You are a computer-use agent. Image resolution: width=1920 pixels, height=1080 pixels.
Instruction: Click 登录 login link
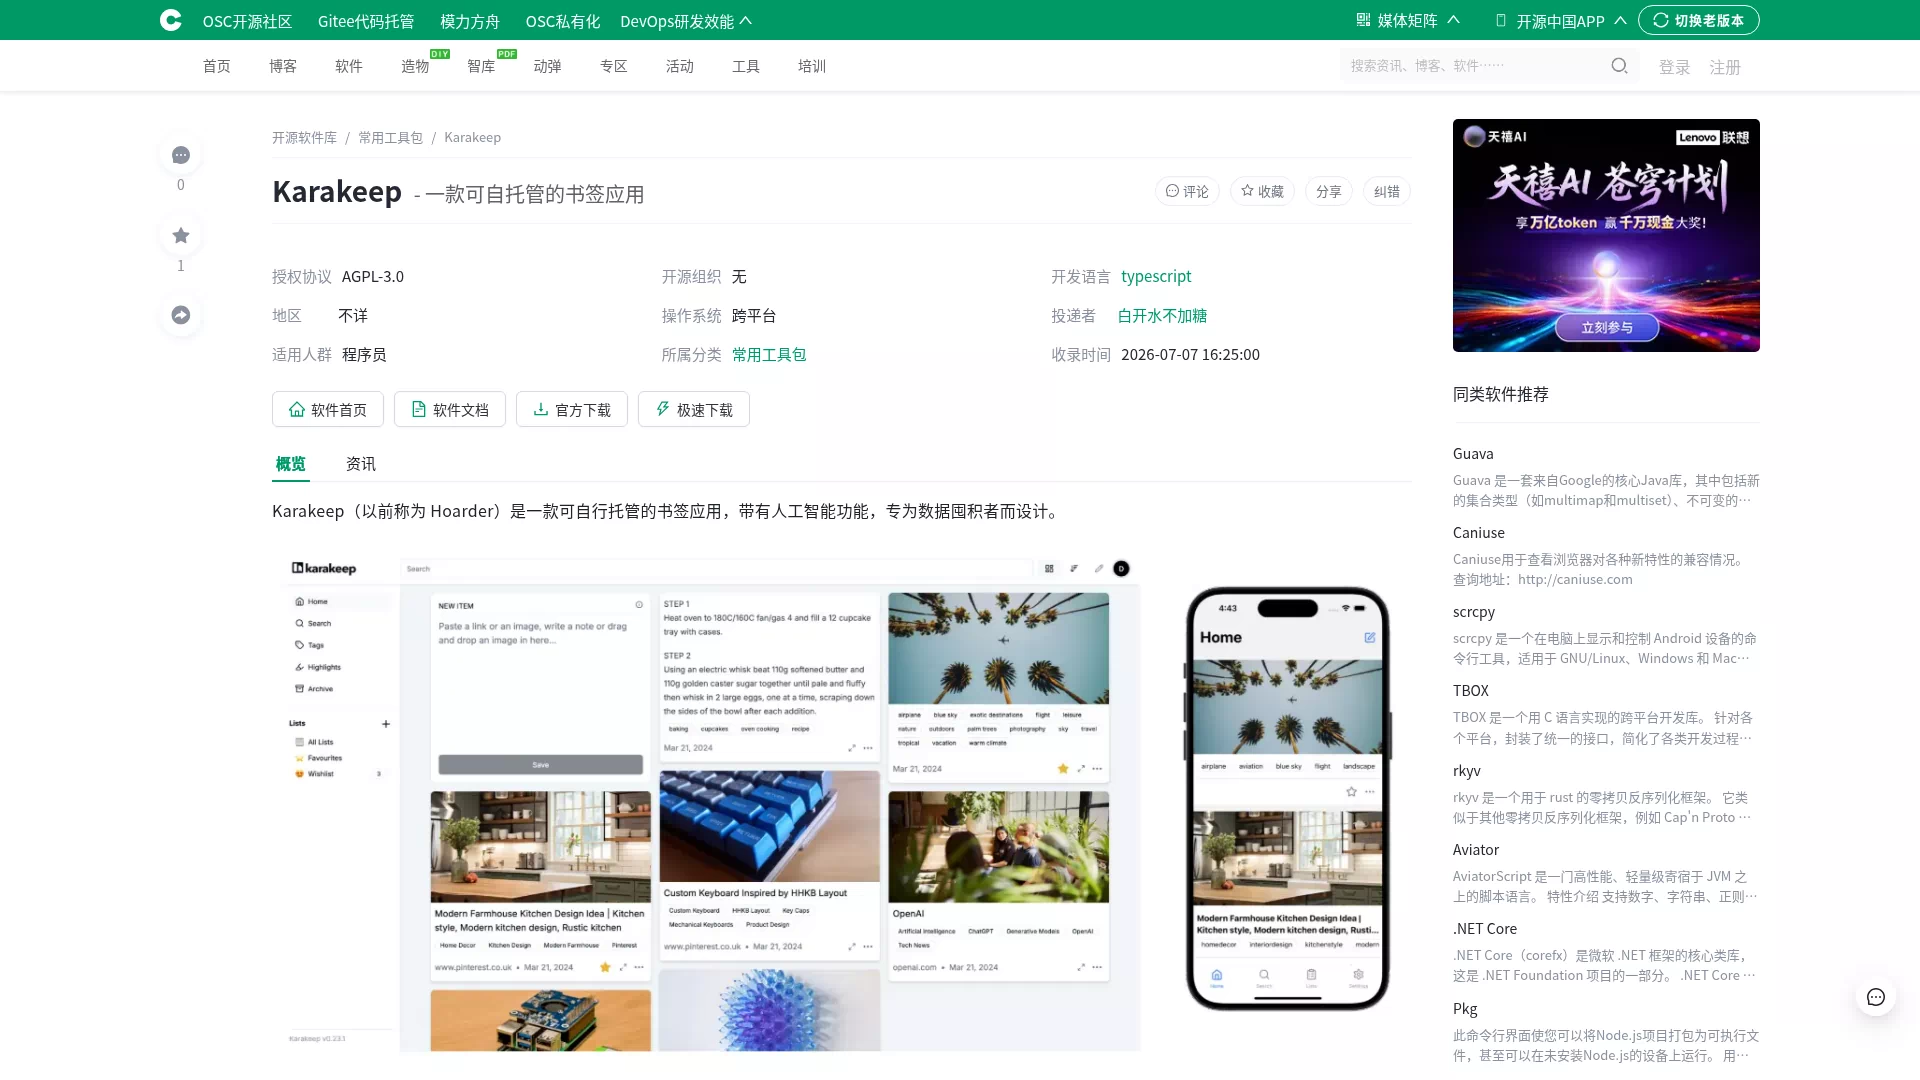point(1675,67)
